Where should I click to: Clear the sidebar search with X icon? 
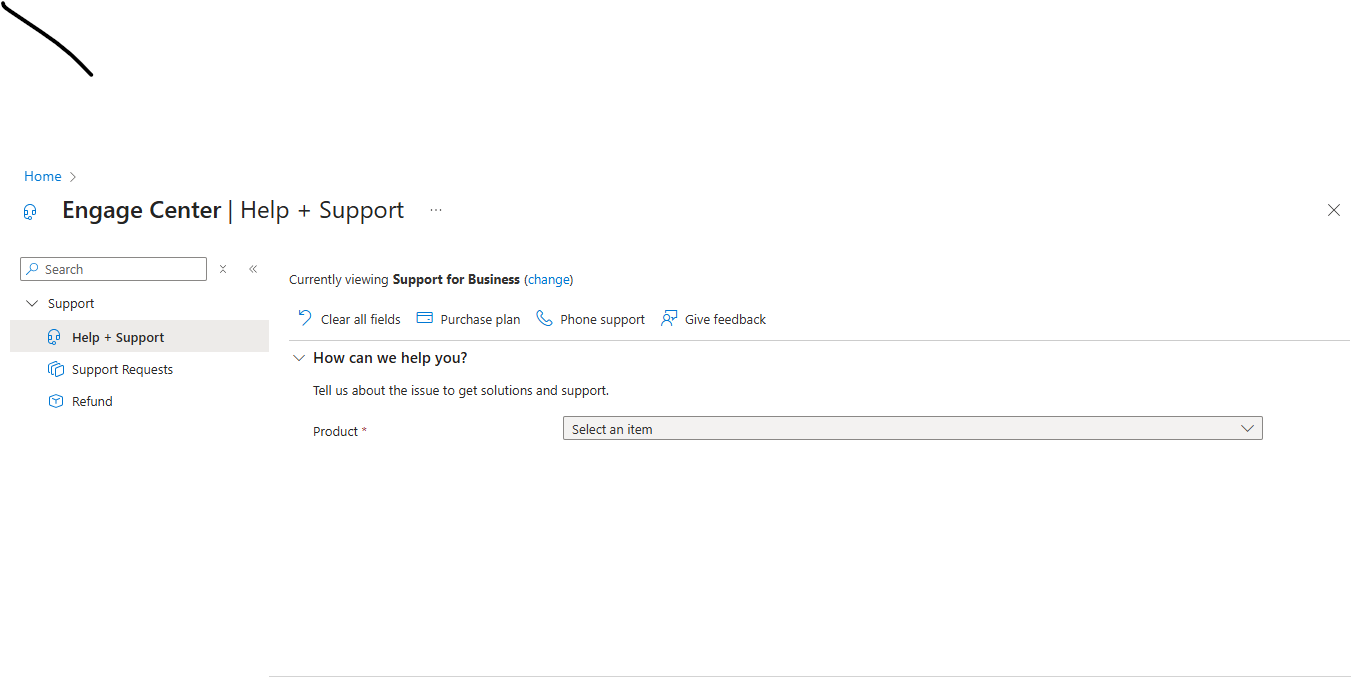[223, 269]
